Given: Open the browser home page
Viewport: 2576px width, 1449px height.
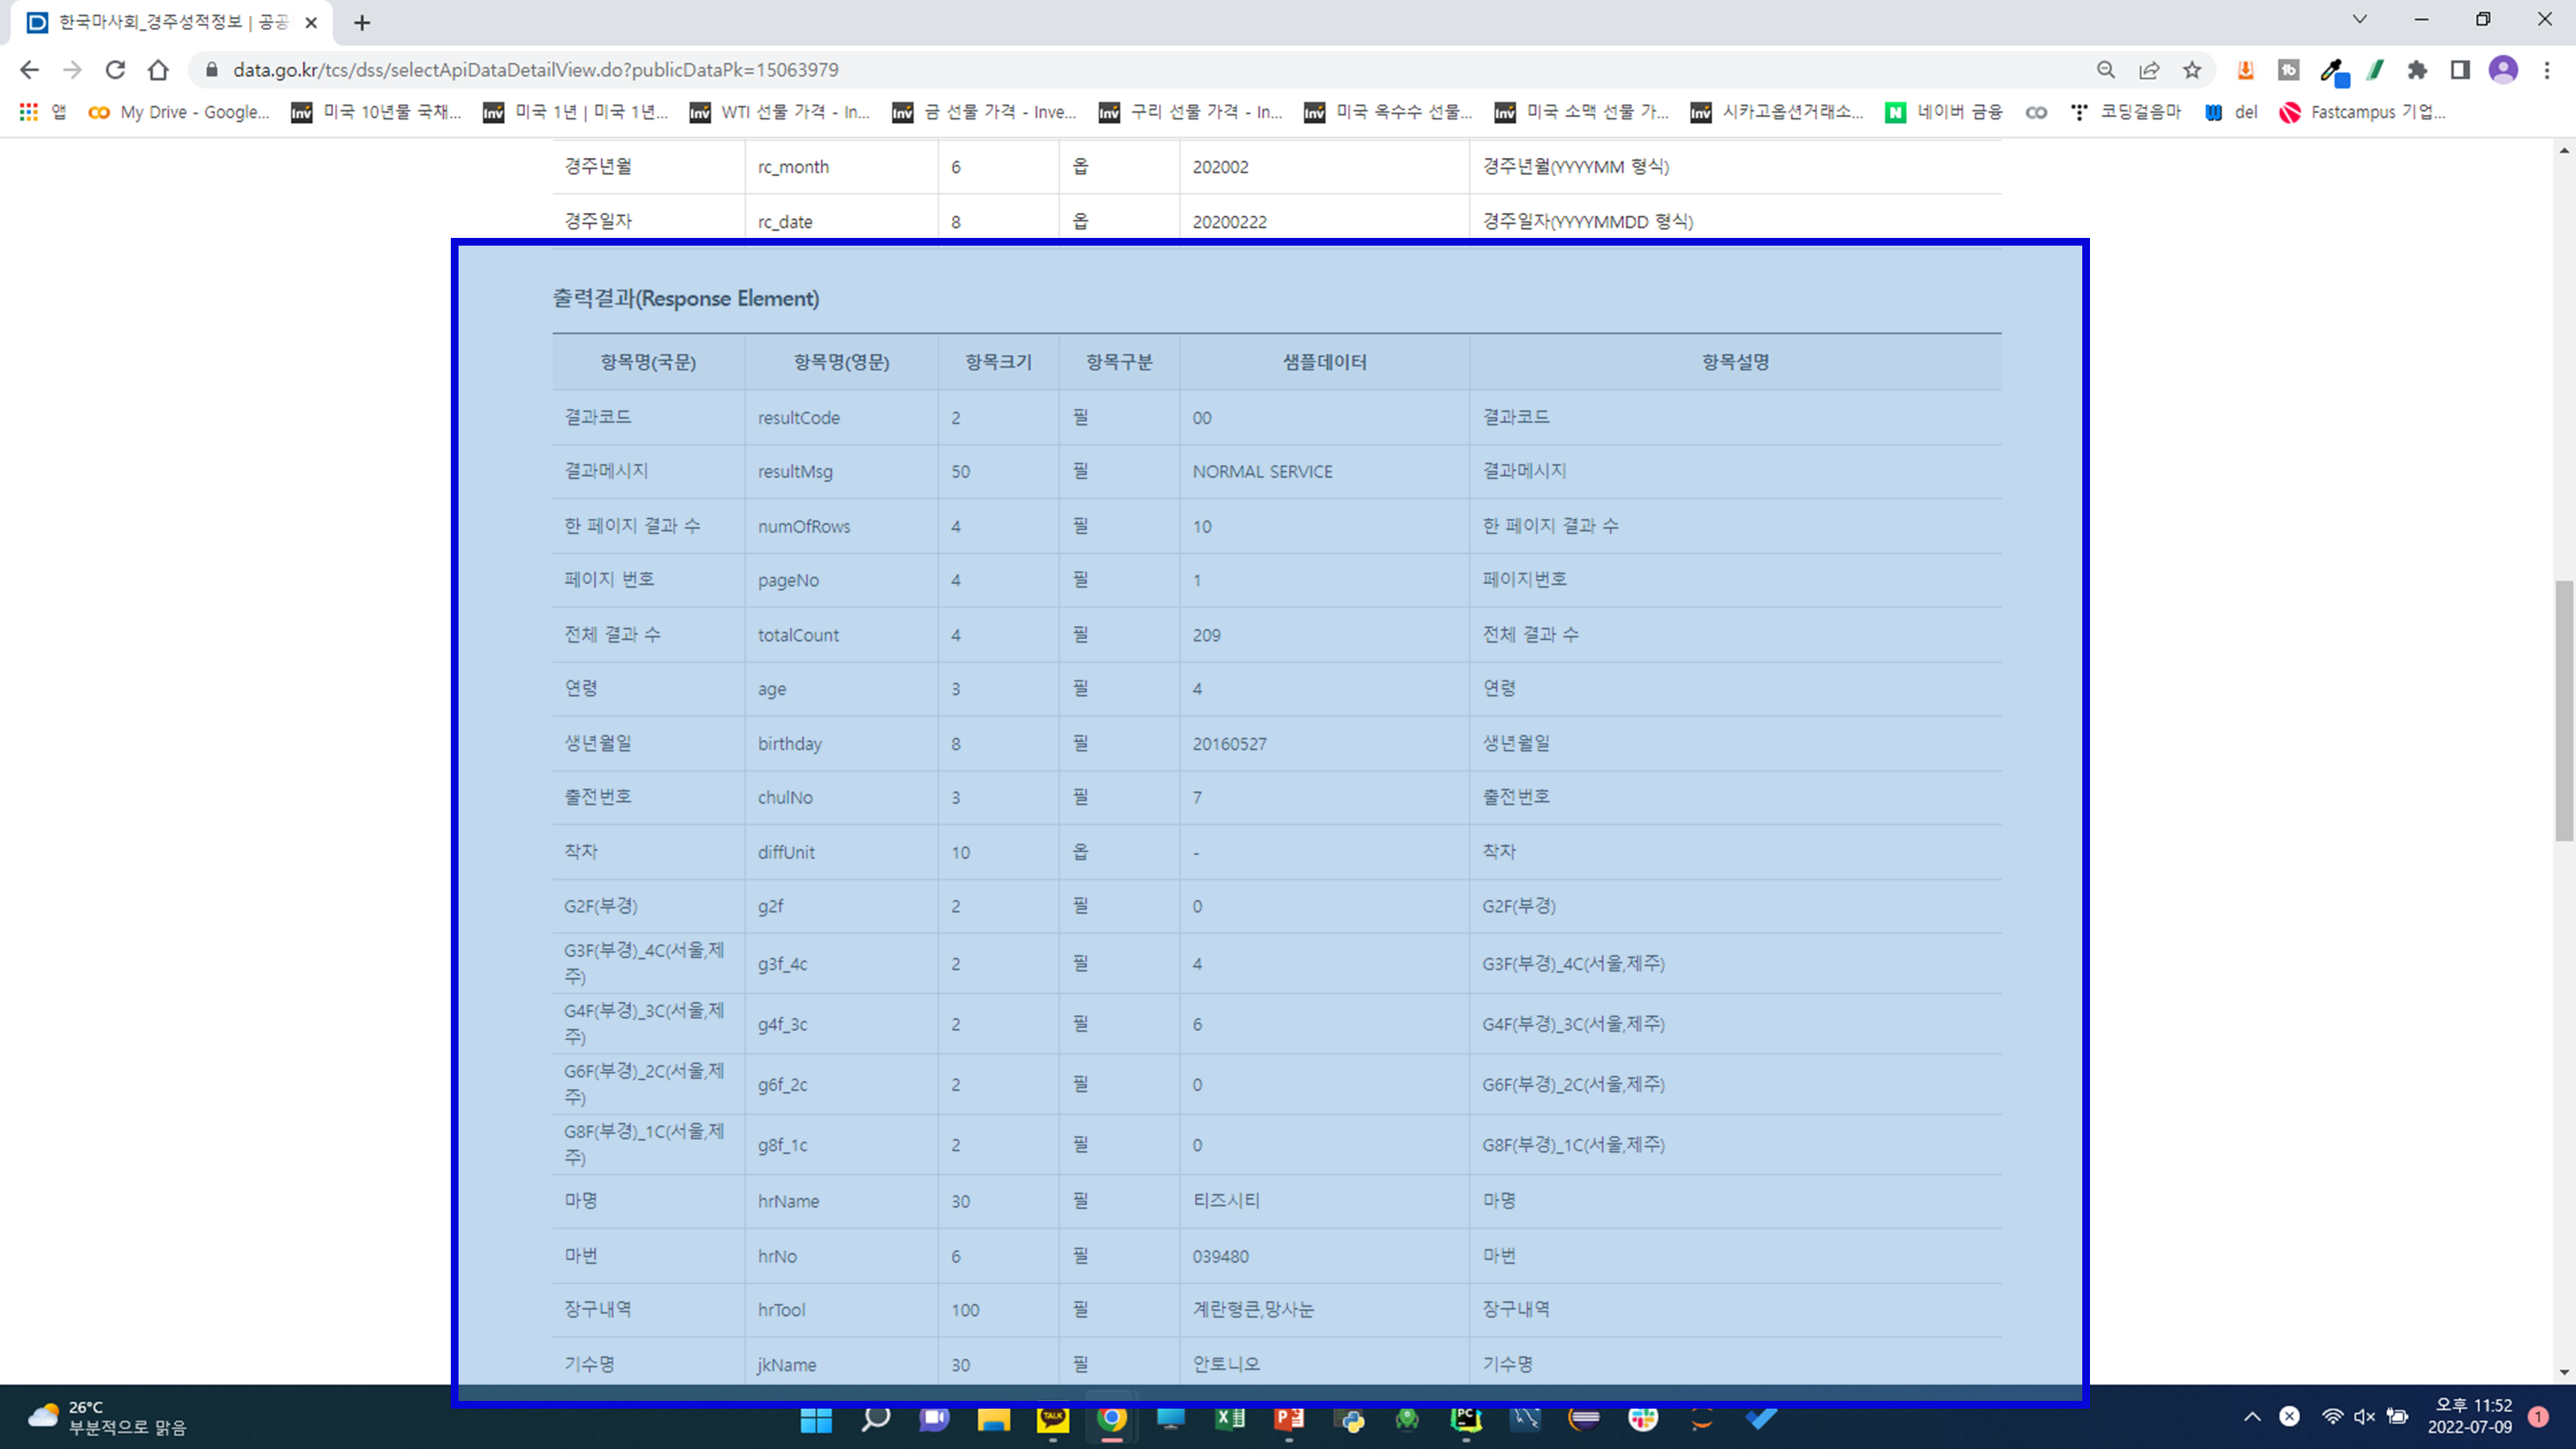Looking at the screenshot, I should tap(158, 70).
